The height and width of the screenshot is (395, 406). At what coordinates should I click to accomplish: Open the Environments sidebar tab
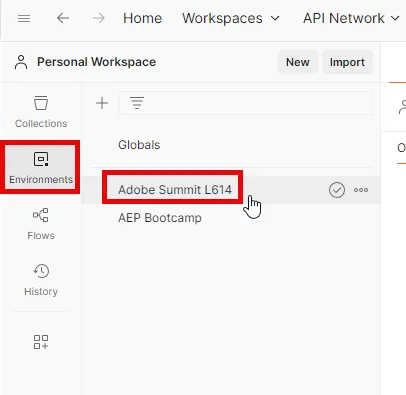41,167
